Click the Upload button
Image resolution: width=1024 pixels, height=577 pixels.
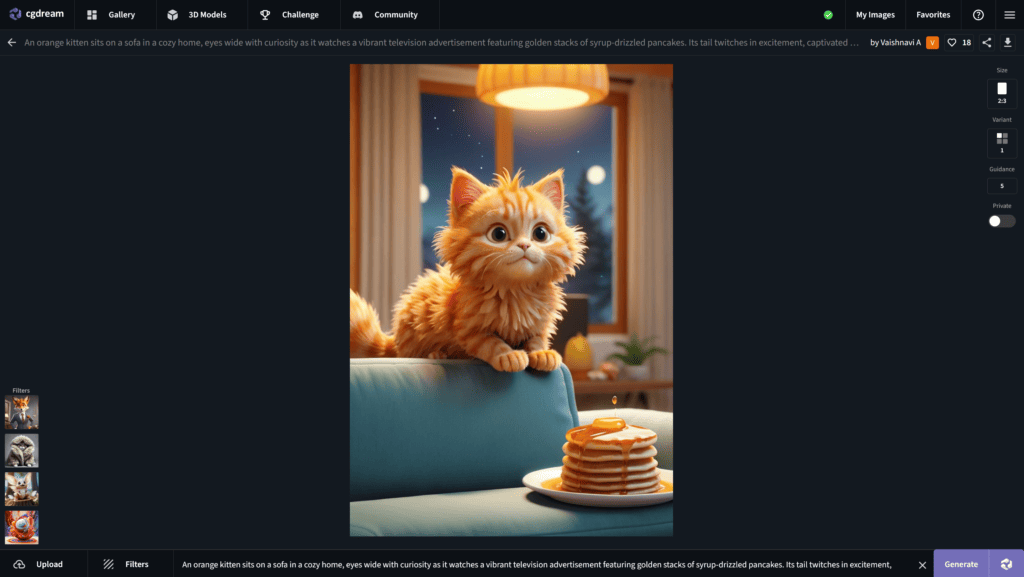click(38, 564)
